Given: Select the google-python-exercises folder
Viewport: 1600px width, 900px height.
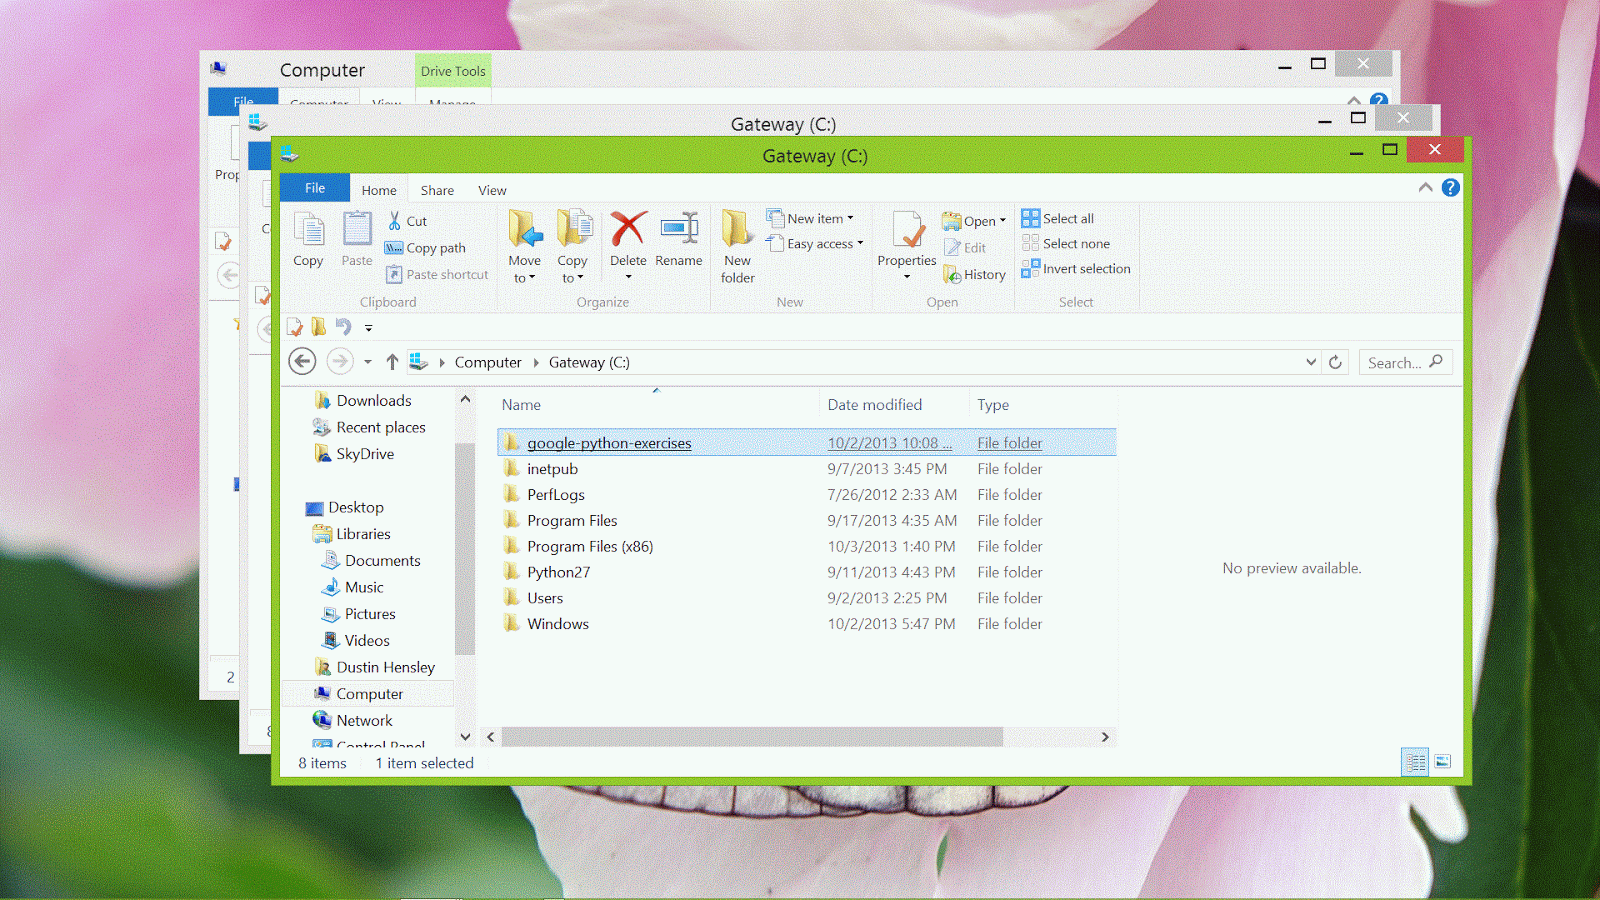Looking at the screenshot, I should pyautogui.click(x=806, y=443).
